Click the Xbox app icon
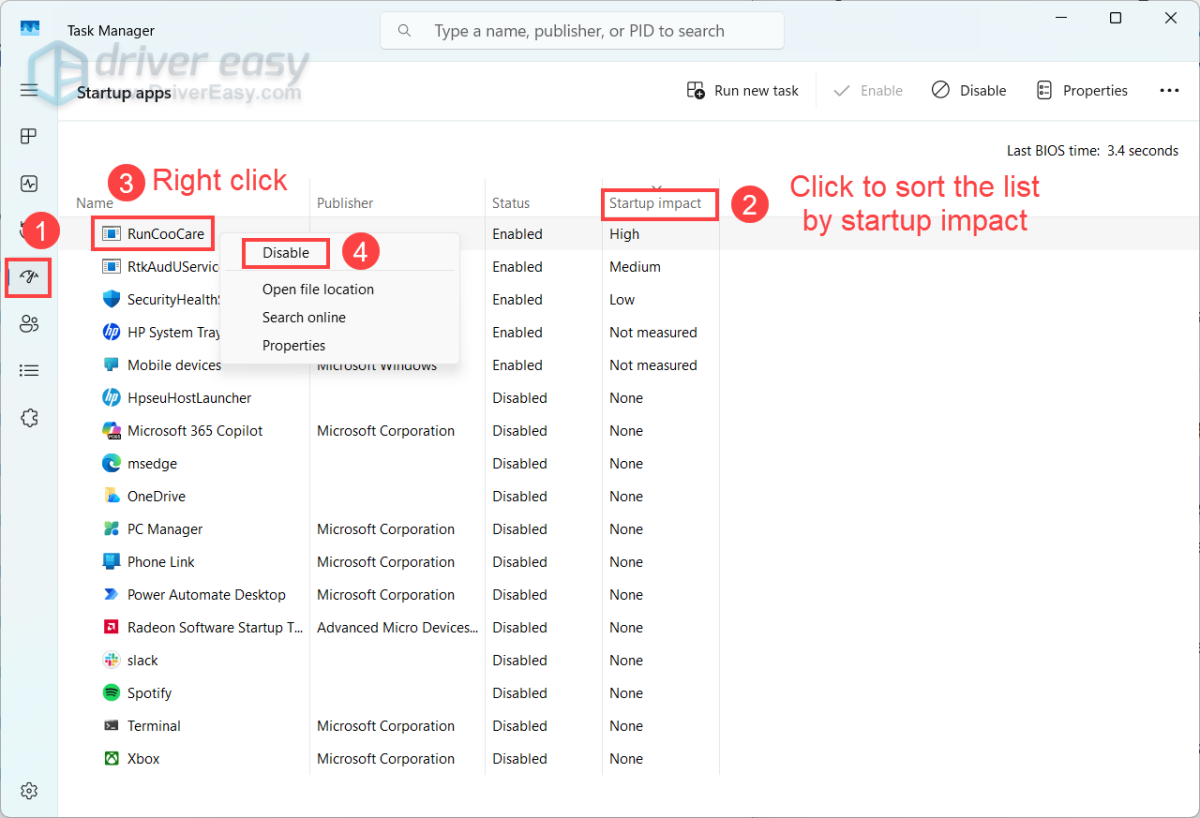This screenshot has width=1200, height=818. pos(111,759)
